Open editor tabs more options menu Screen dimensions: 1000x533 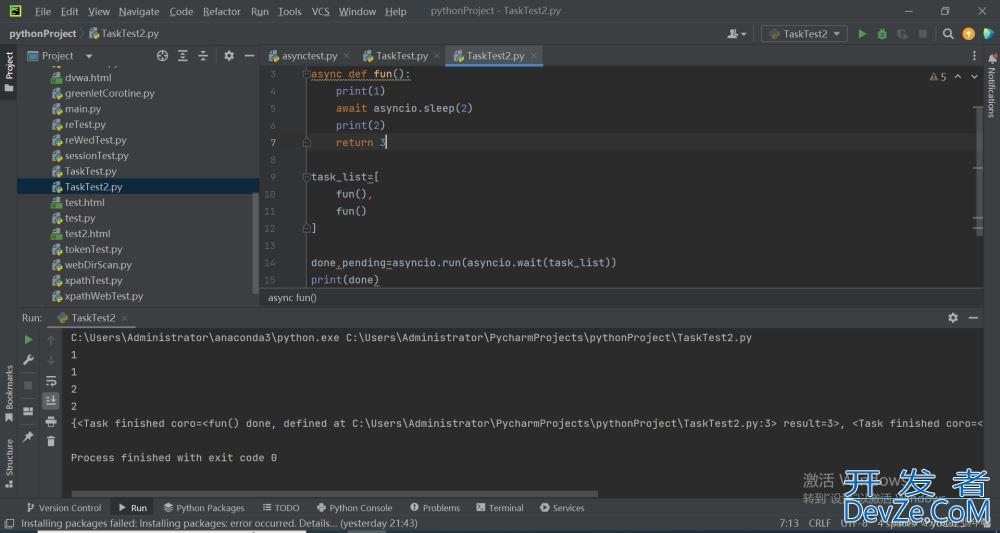tap(974, 56)
